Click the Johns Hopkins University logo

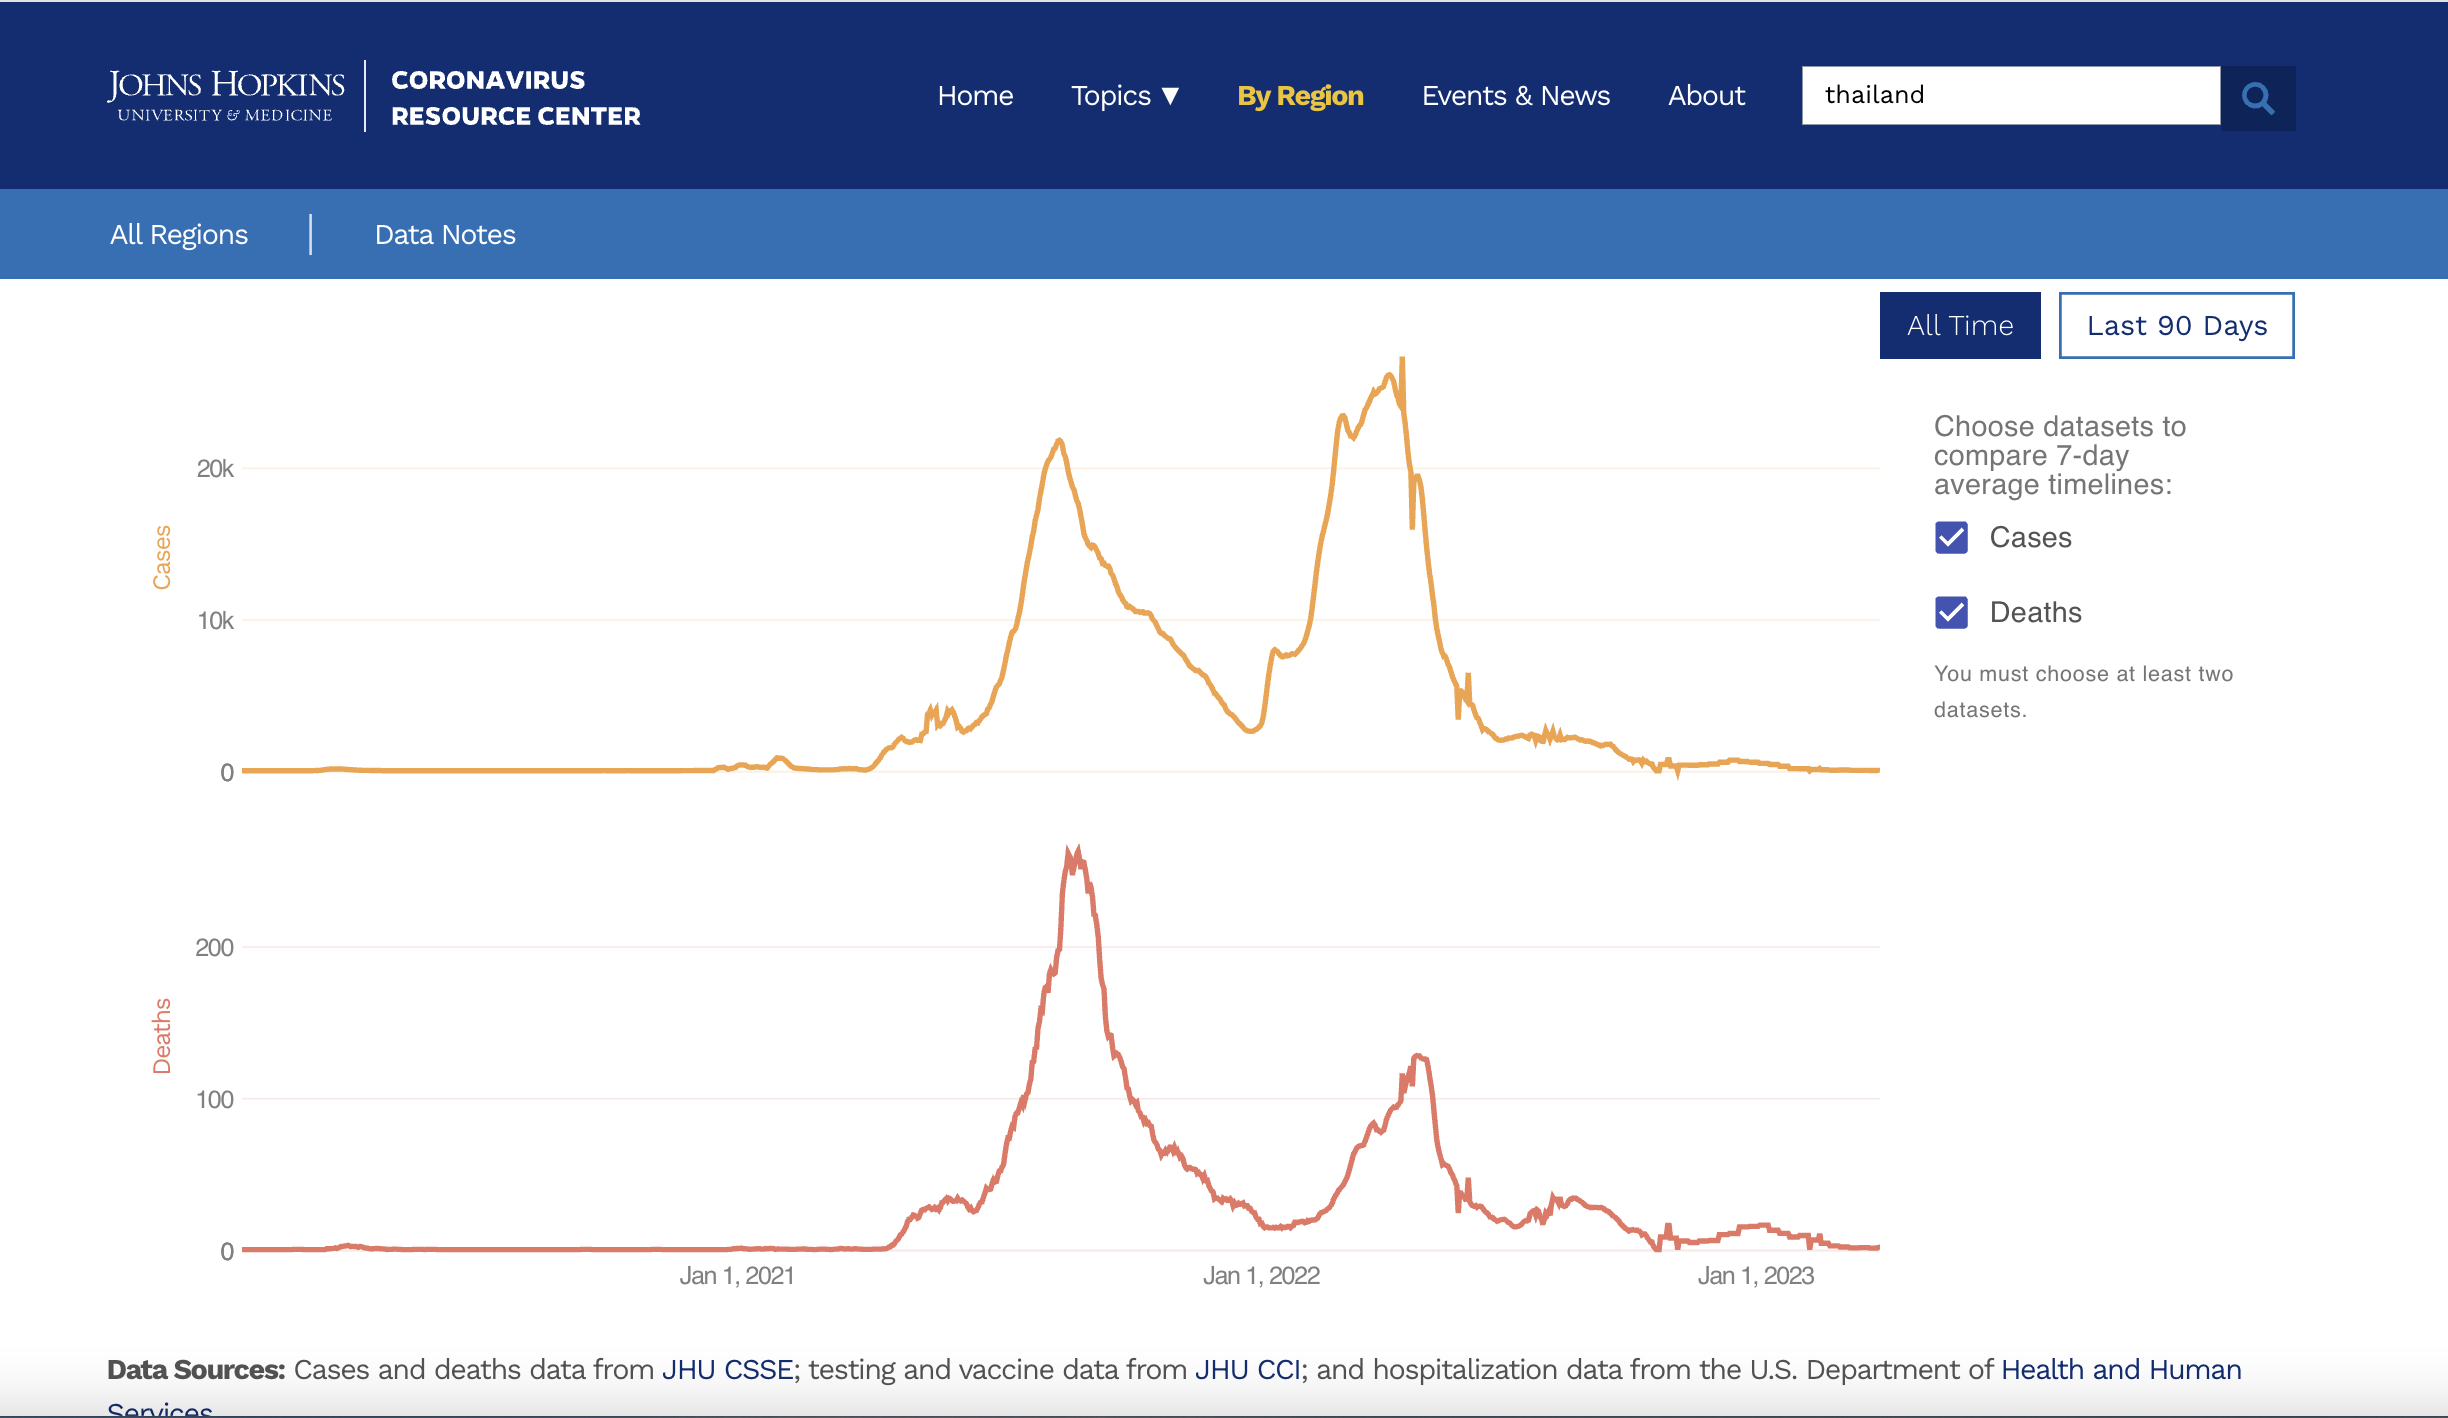pyautogui.click(x=225, y=96)
